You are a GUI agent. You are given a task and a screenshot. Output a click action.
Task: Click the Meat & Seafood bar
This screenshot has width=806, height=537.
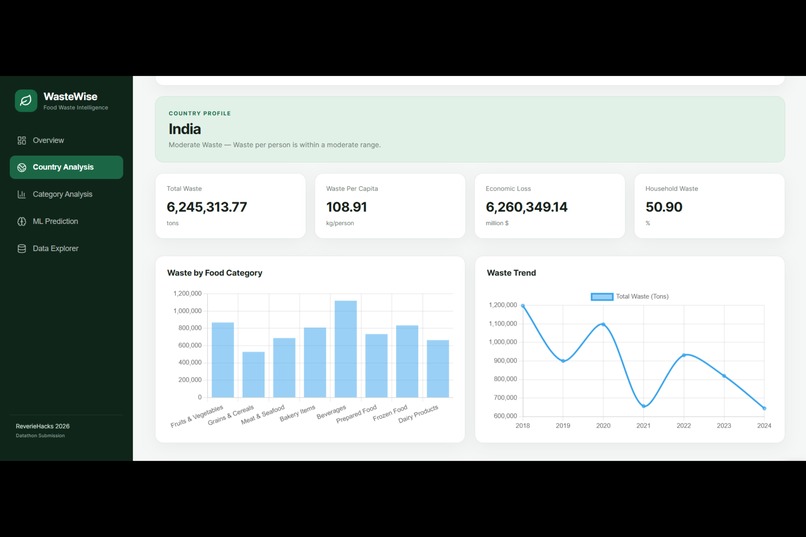click(x=284, y=367)
